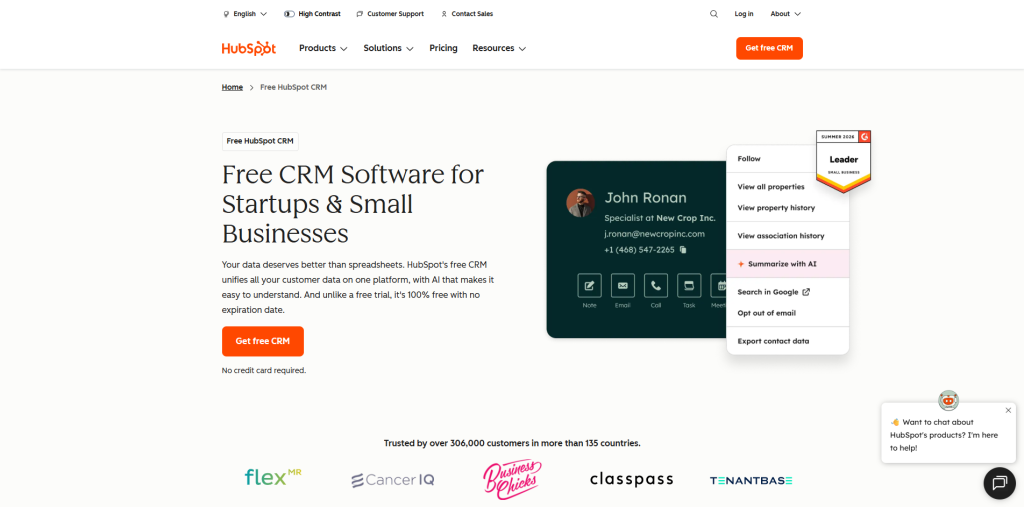Toggle the High Contrast switch

[289, 14]
